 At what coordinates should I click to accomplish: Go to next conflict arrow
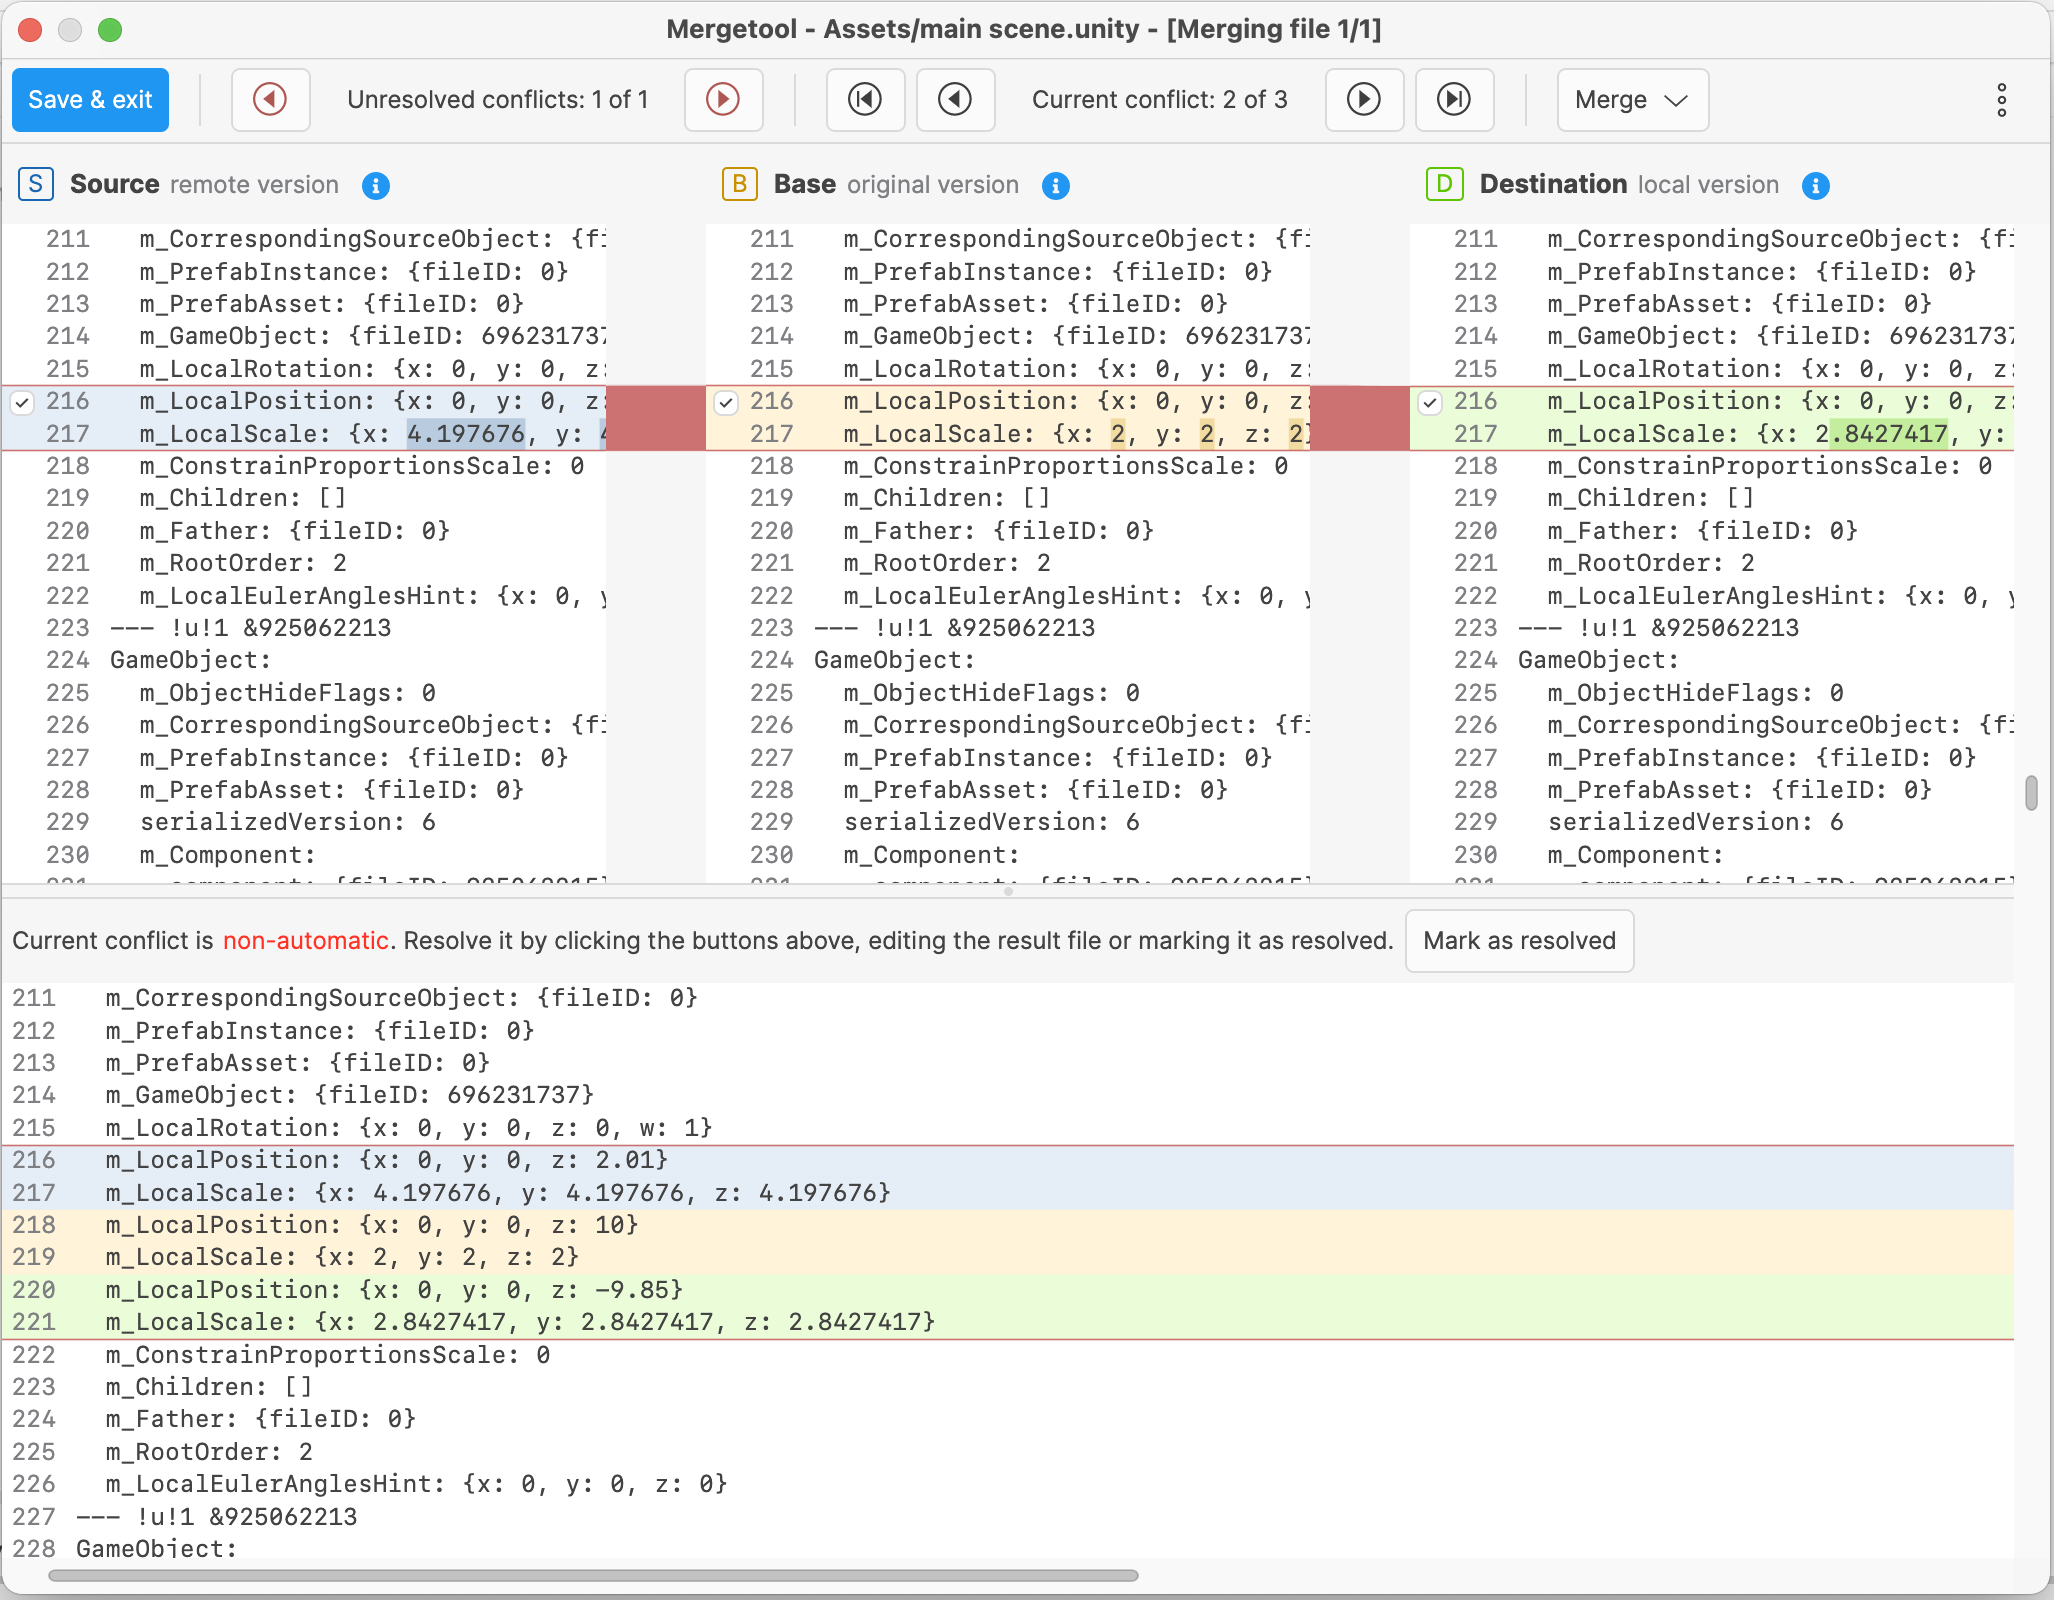pyautogui.click(x=1364, y=99)
